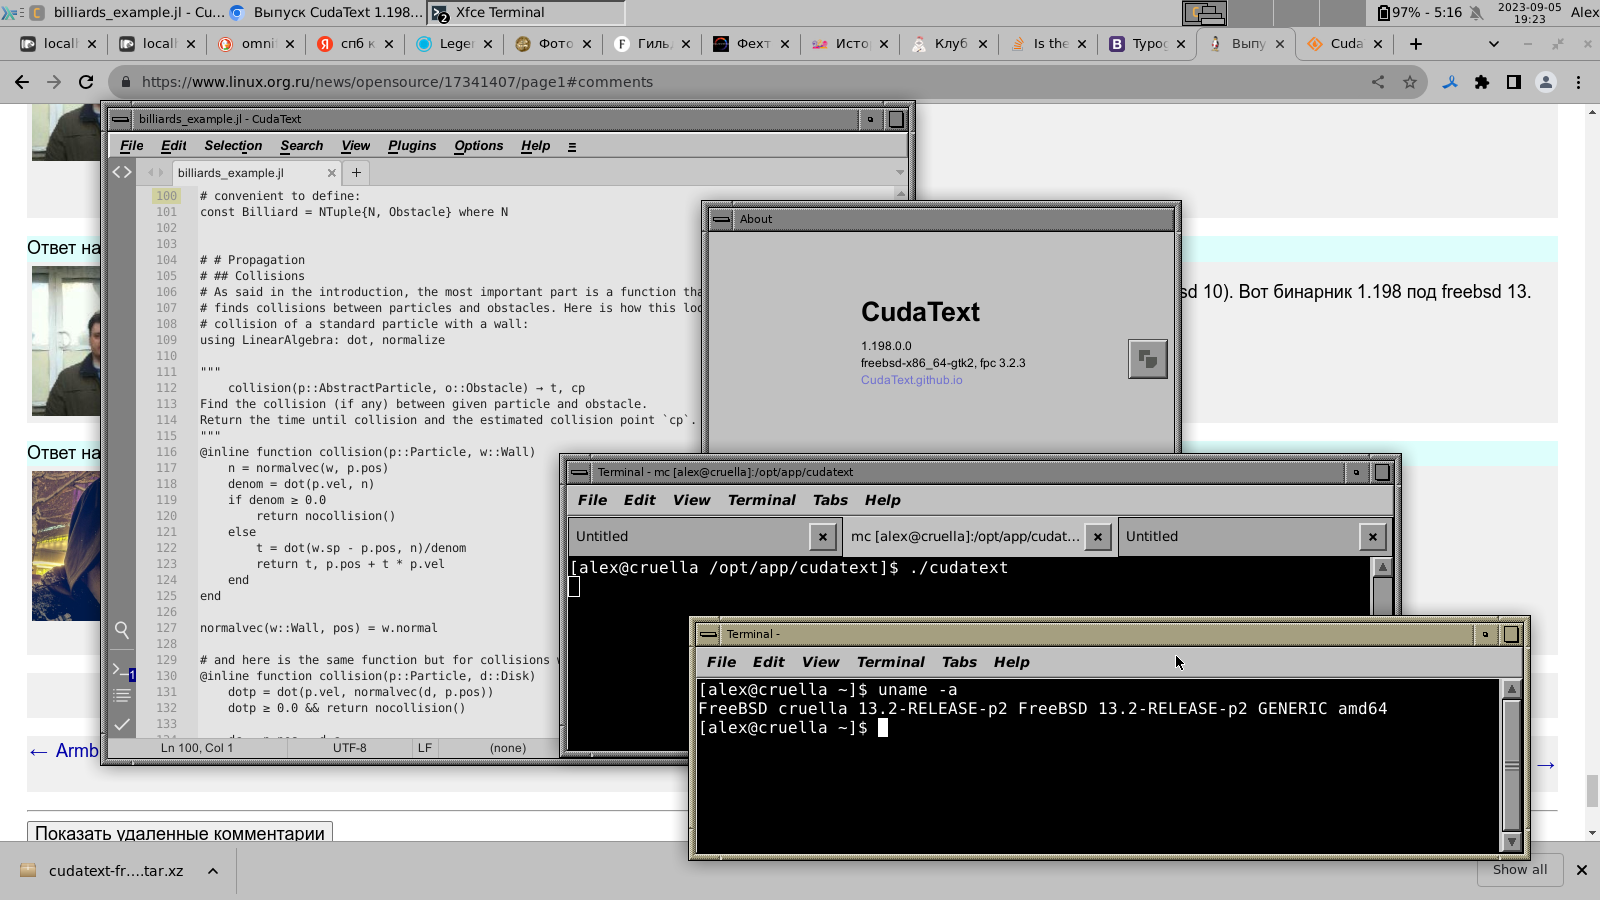
Task: Select billiards_example.jl window in taskbar
Action: click(125, 13)
